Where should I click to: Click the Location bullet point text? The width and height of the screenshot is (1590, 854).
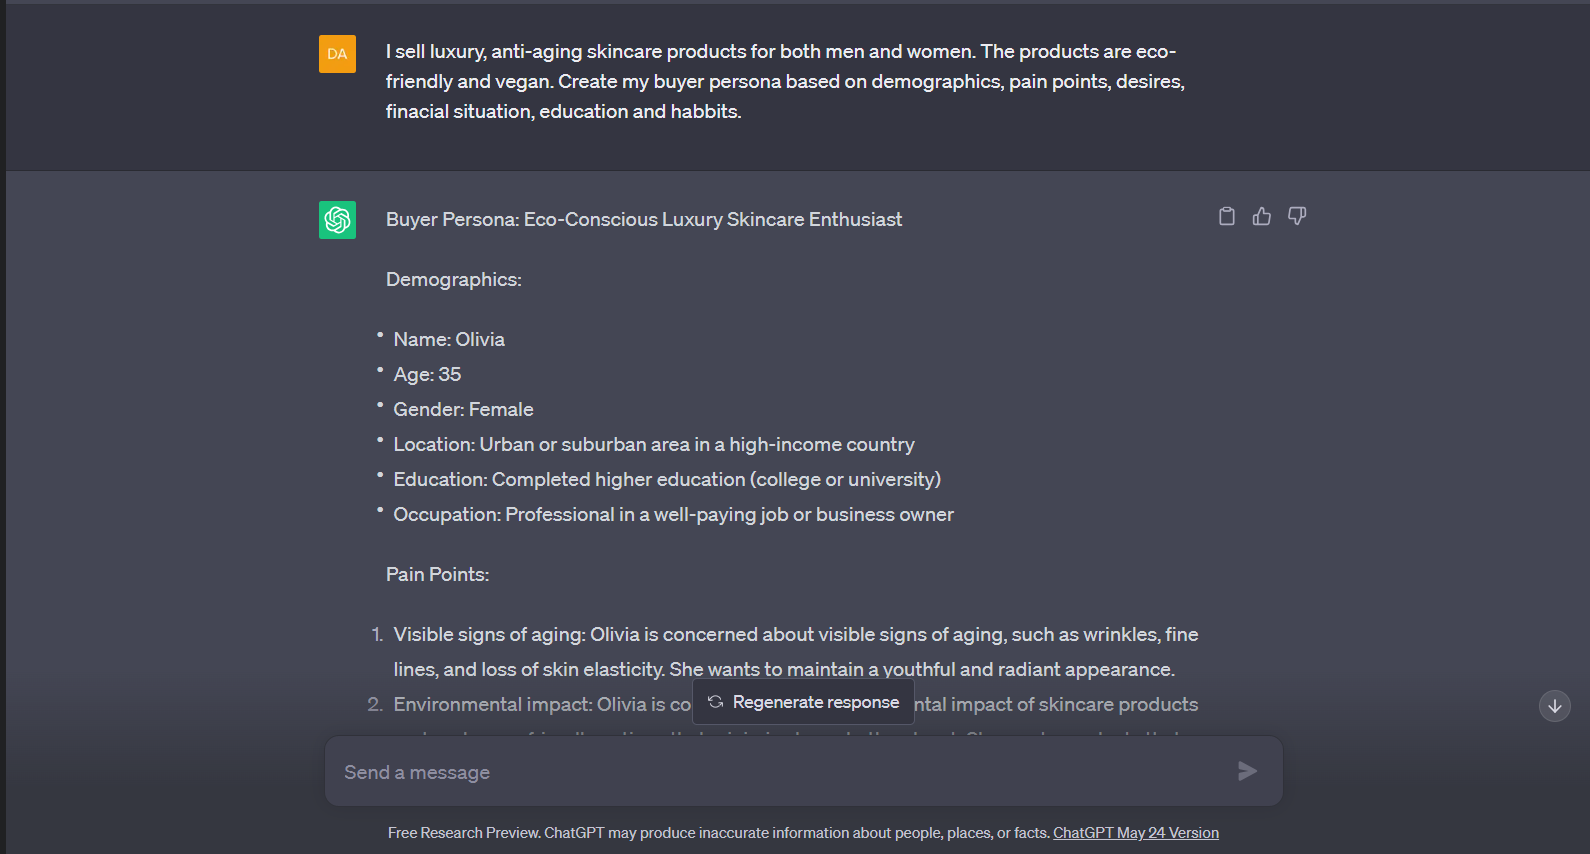pyautogui.click(x=654, y=445)
